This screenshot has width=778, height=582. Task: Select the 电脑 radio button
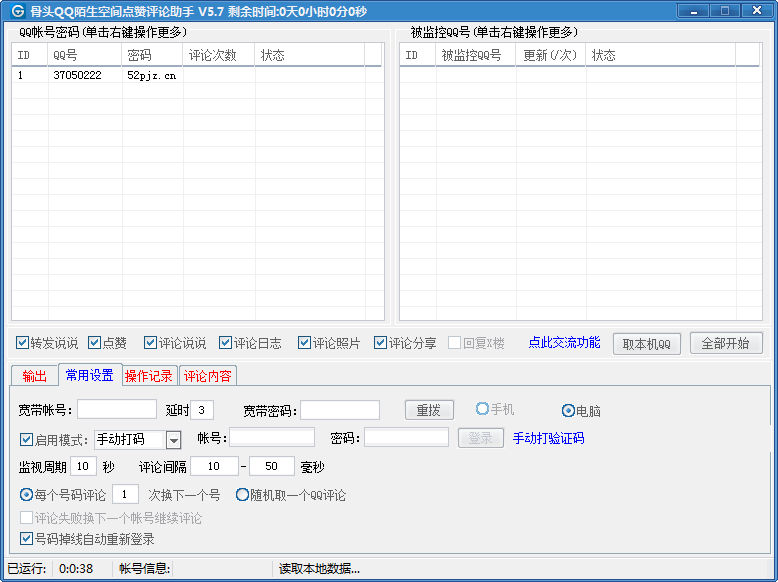pos(568,410)
